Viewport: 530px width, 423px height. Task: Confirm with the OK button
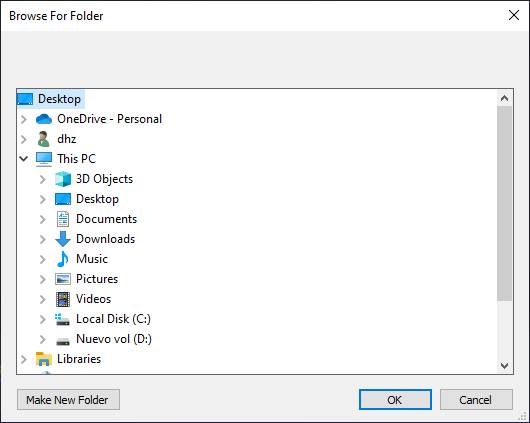(x=395, y=400)
